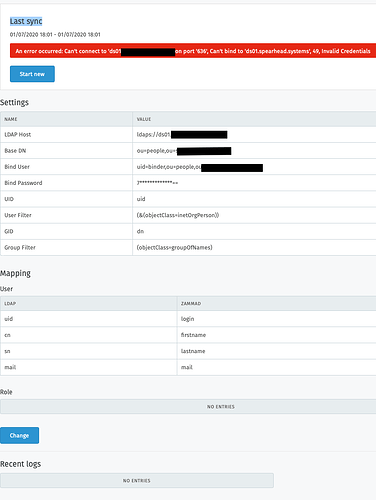Click the Start new button
This screenshot has width=376, height=500.
pos(32,74)
